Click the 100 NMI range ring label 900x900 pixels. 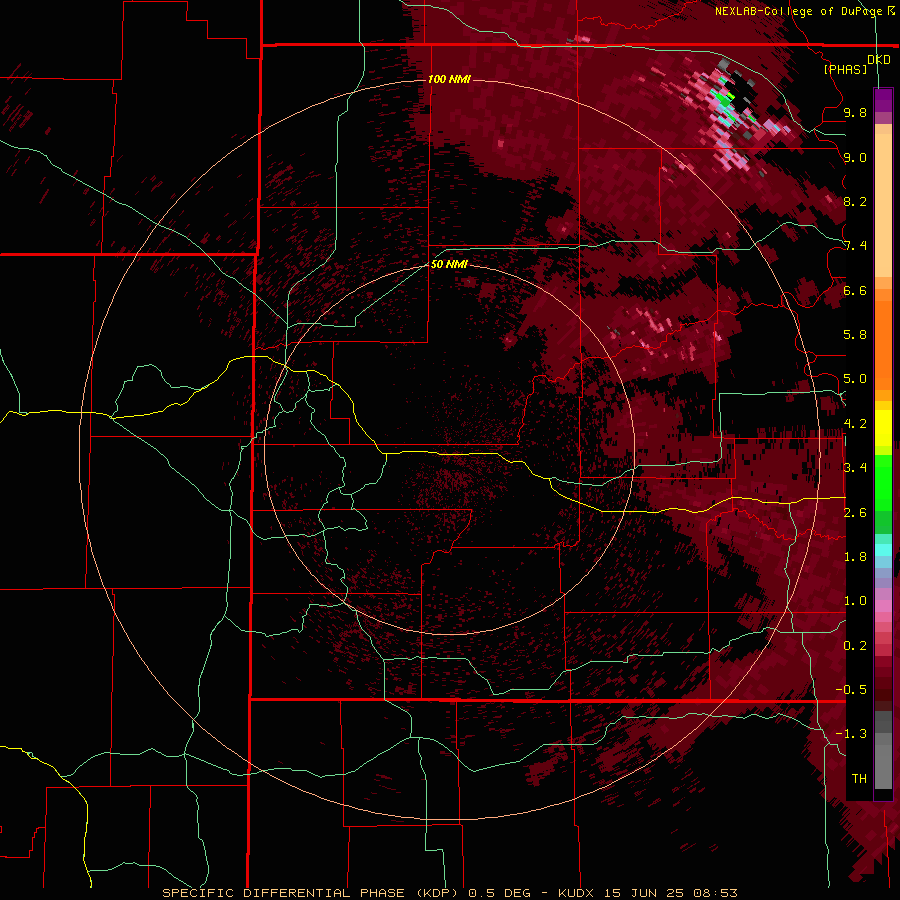pyautogui.click(x=449, y=79)
